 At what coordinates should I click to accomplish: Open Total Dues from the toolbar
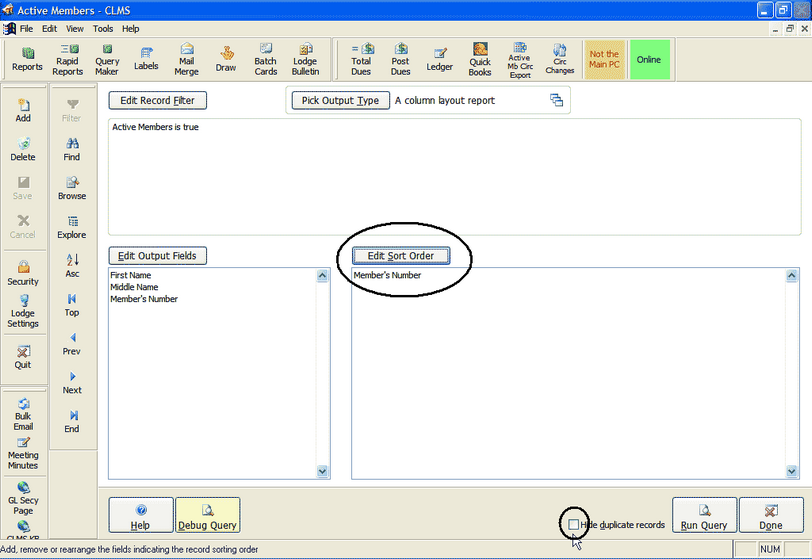coord(361,59)
